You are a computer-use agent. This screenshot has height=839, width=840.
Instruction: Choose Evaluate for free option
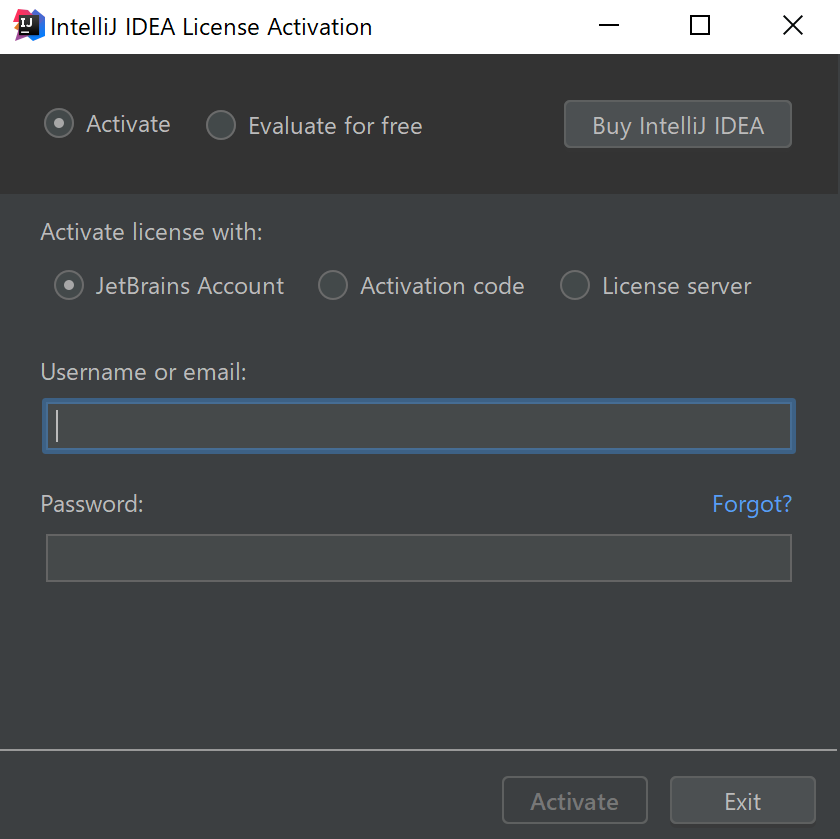point(220,126)
